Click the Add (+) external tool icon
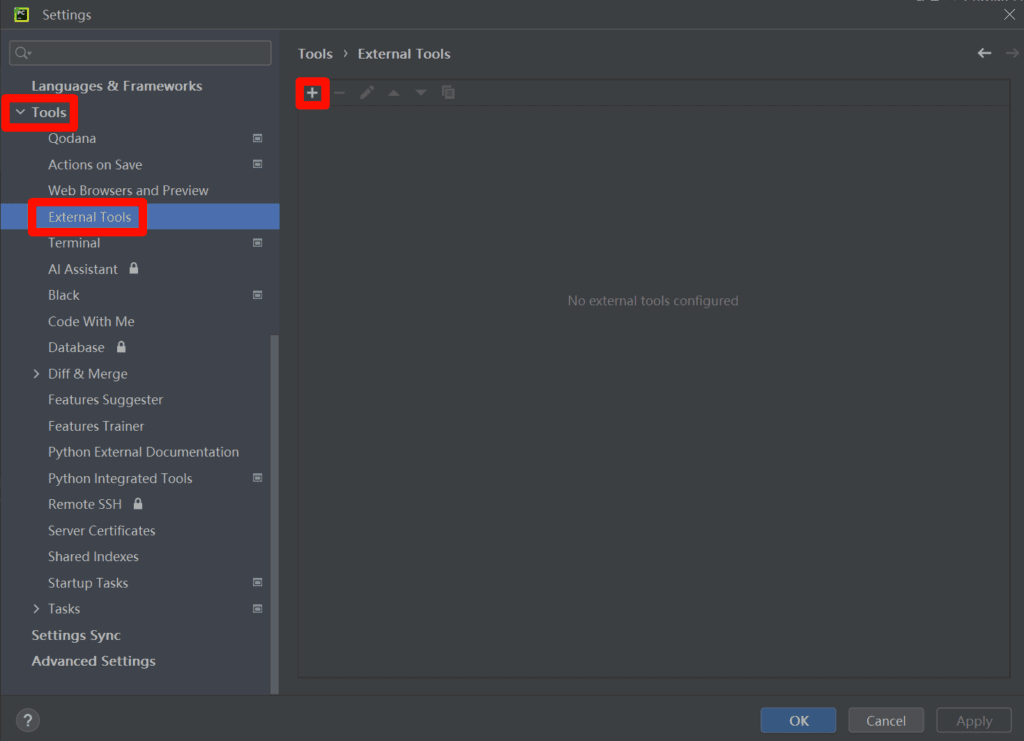This screenshot has height=741, width=1024. pos(312,93)
